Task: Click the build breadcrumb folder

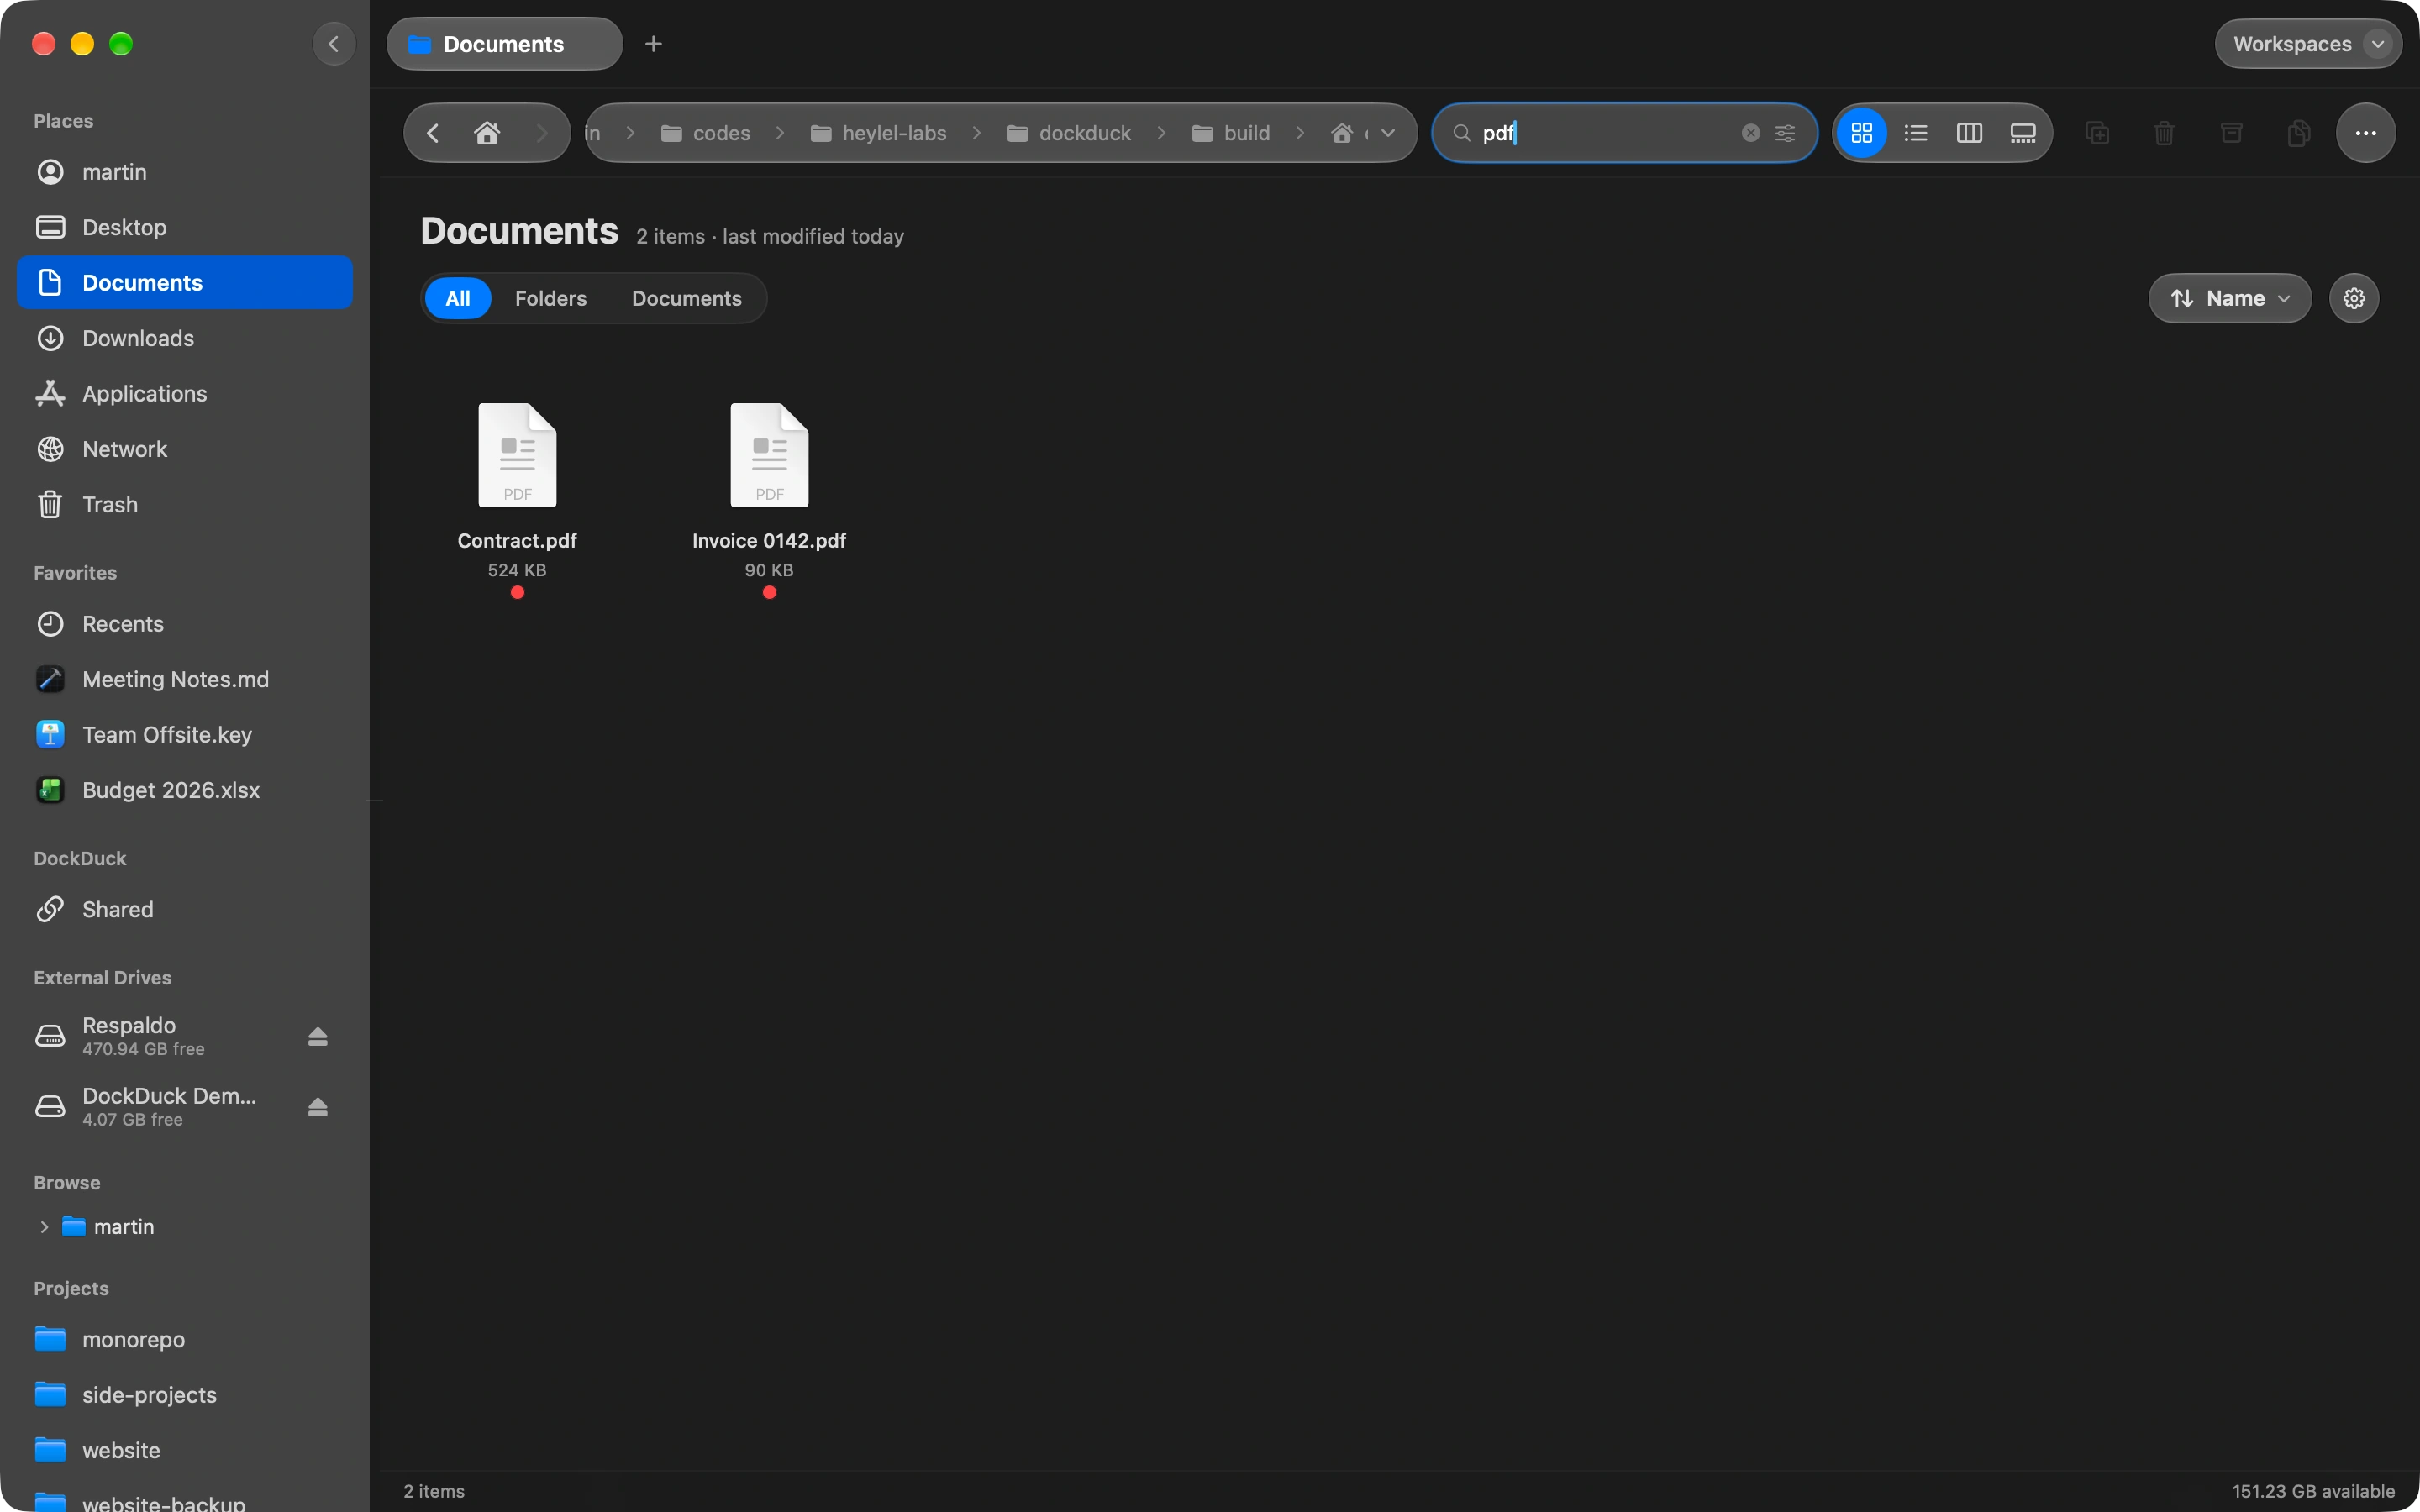Action: (1231, 133)
